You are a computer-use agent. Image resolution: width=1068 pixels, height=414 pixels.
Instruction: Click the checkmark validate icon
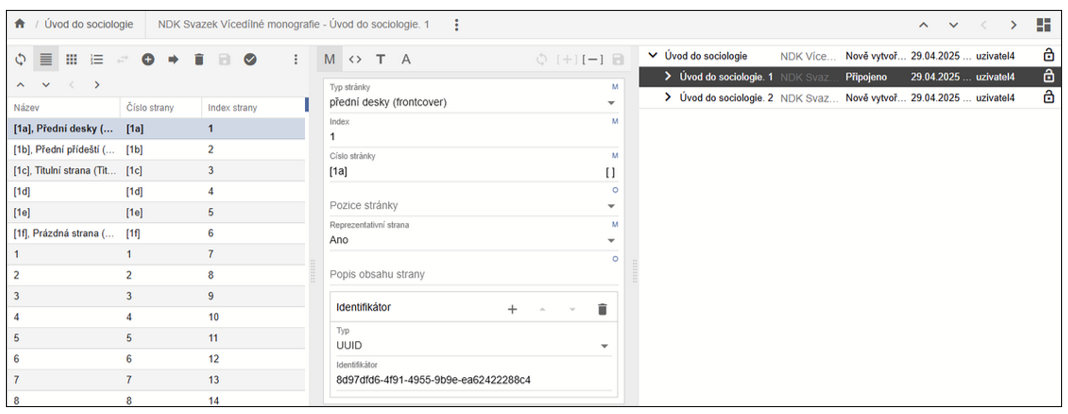tap(250, 60)
